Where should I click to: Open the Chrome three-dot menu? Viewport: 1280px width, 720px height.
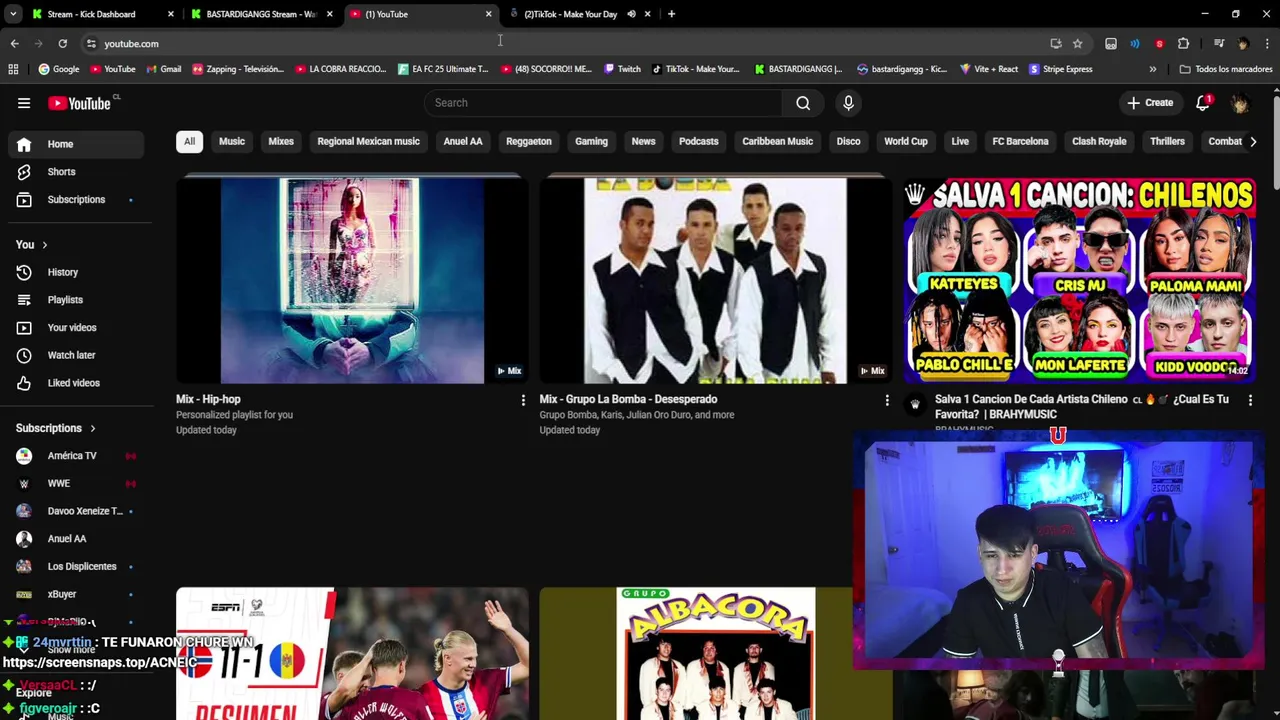tap(1267, 43)
